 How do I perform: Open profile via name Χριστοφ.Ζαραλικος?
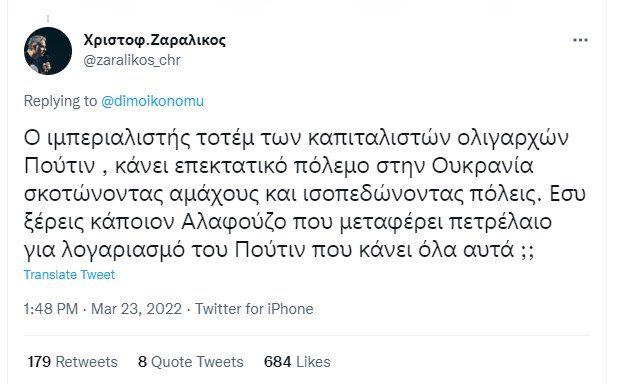tap(154, 40)
